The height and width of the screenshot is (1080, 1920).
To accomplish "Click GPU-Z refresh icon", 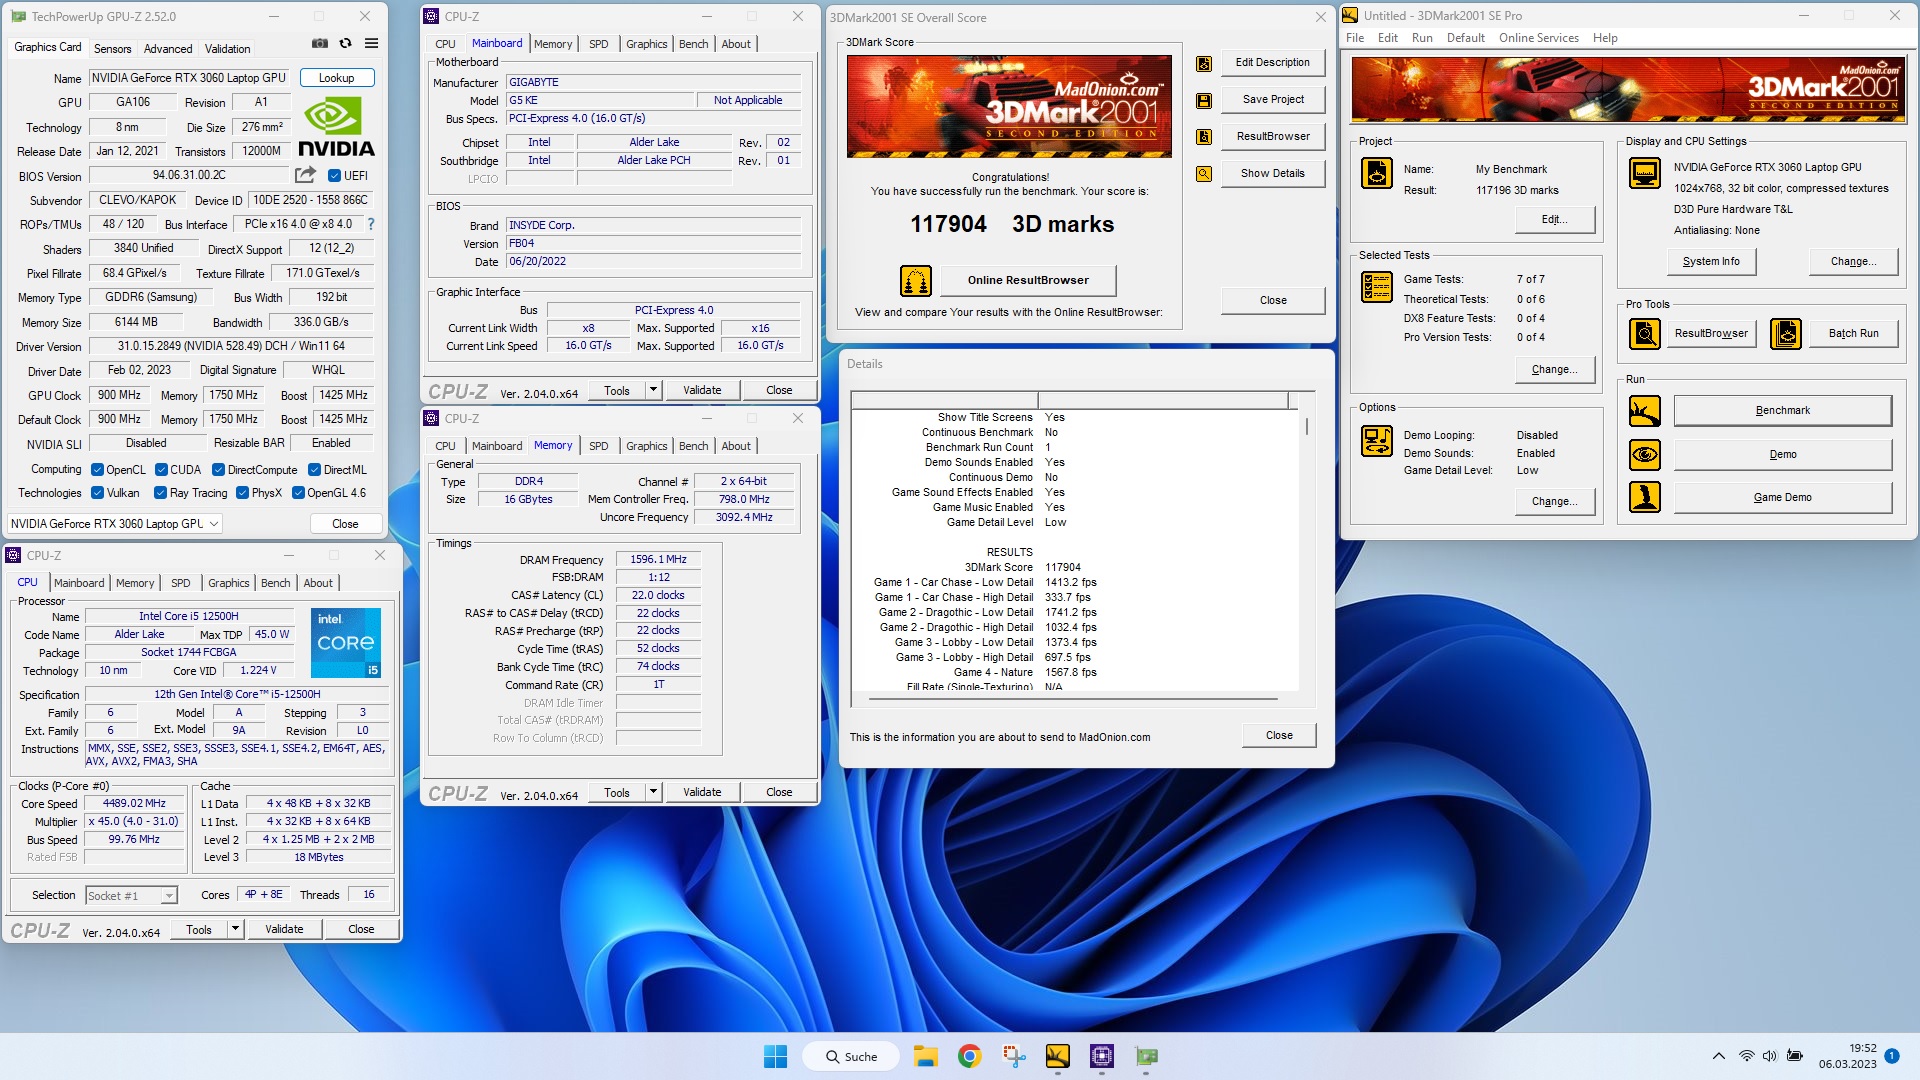I will tap(345, 43).
